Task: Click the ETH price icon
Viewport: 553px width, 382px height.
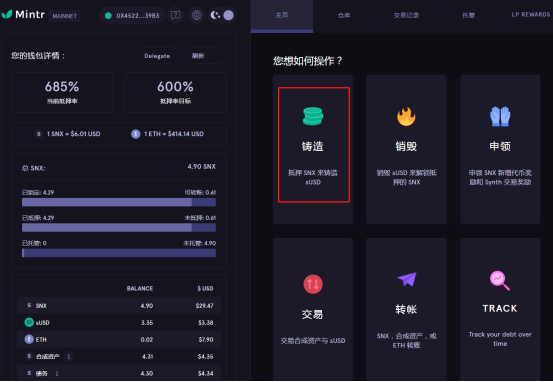Action: pos(136,134)
